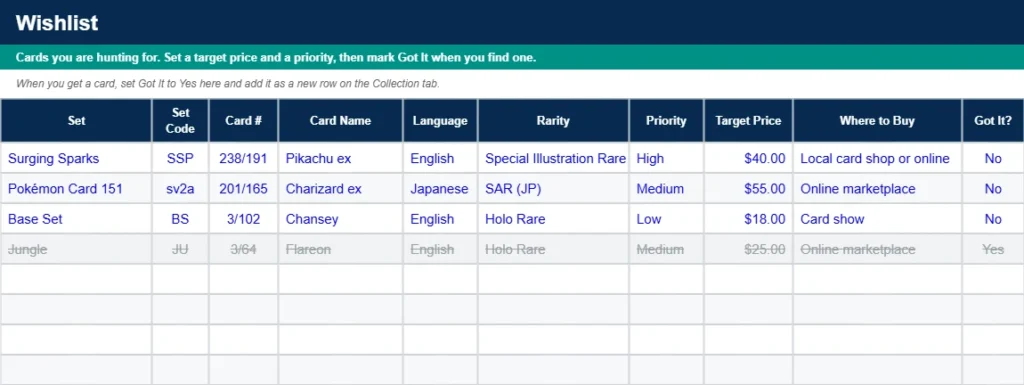Click the Charizard ex card name

340,189
